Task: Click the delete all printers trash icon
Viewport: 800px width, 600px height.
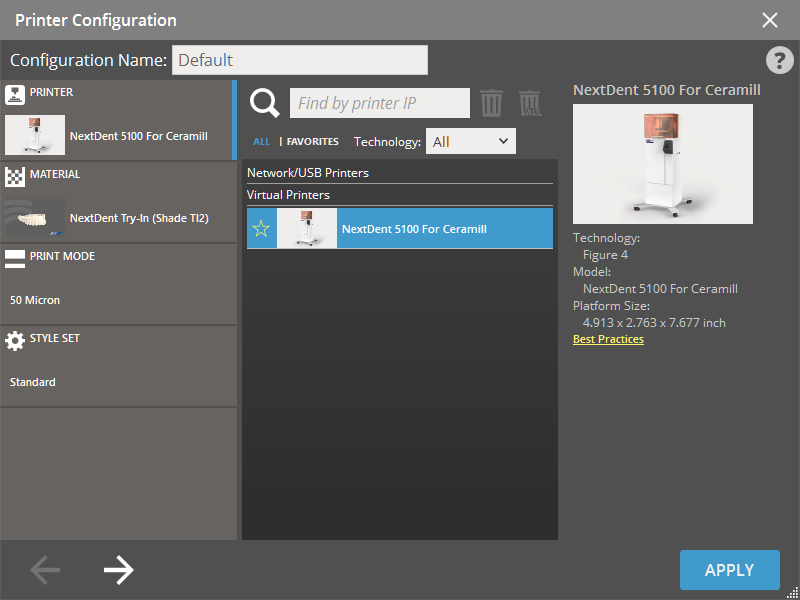Action: pos(530,103)
